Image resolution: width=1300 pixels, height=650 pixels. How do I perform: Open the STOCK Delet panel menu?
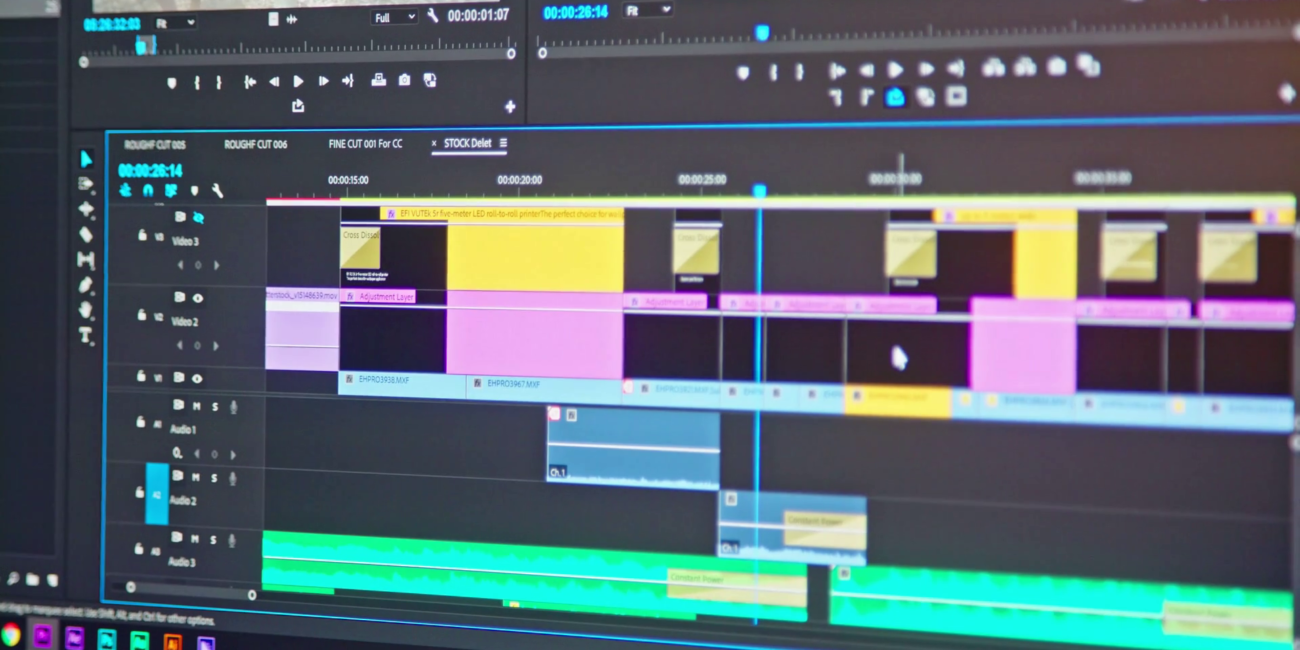coord(503,143)
